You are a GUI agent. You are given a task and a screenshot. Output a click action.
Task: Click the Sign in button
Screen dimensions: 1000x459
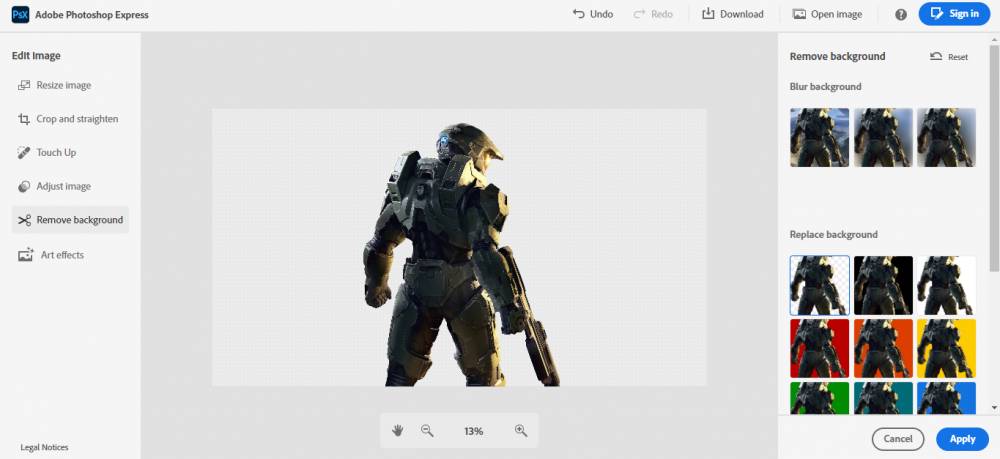click(954, 13)
